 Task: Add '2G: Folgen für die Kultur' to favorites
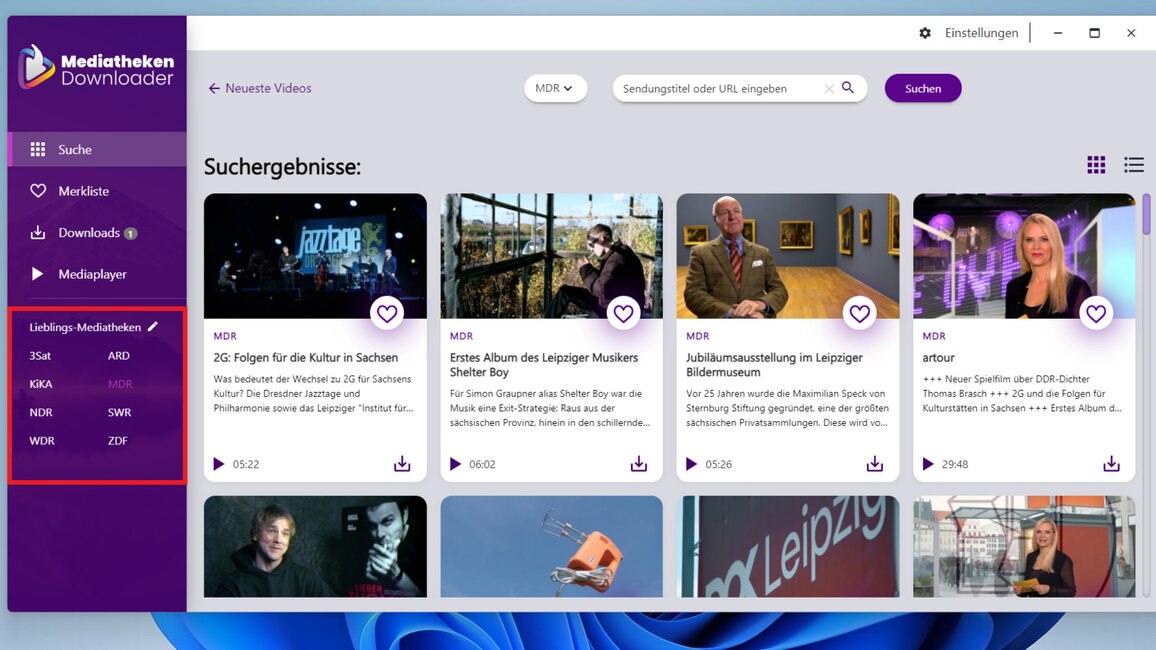click(x=387, y=314)
